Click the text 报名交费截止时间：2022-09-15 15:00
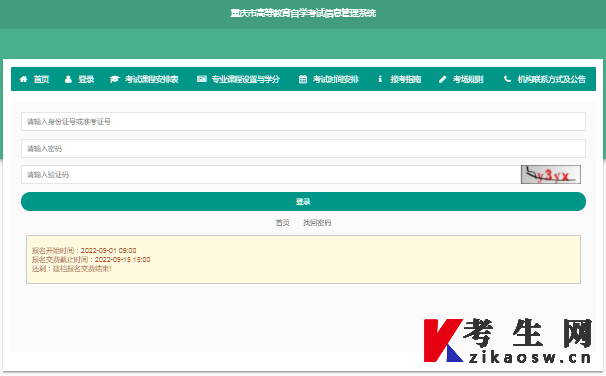 coord(91,260)
